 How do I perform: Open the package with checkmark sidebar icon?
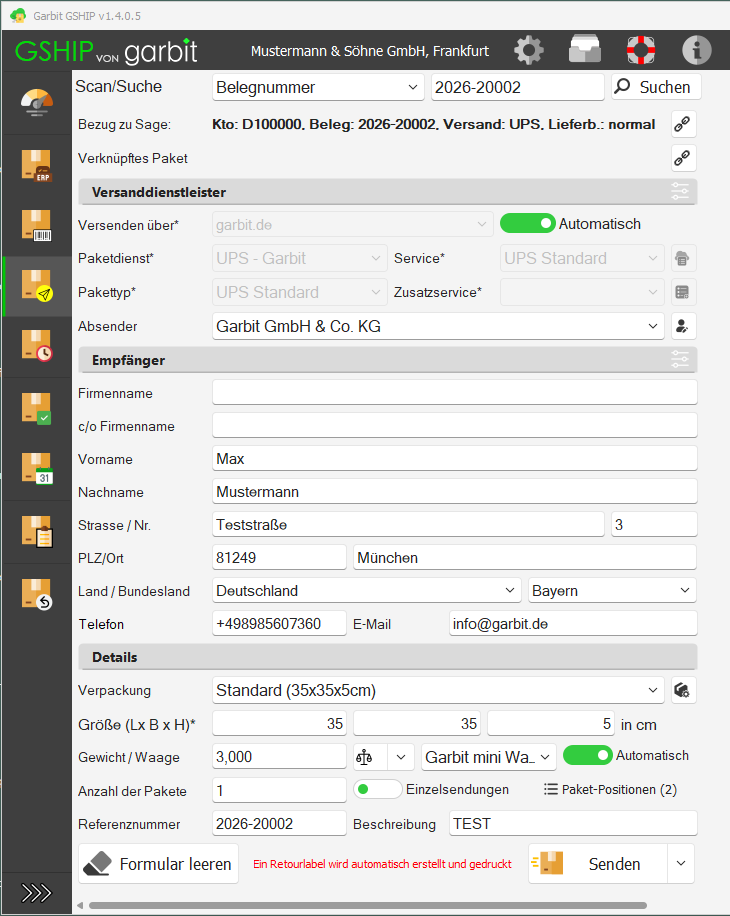(37, 408)
